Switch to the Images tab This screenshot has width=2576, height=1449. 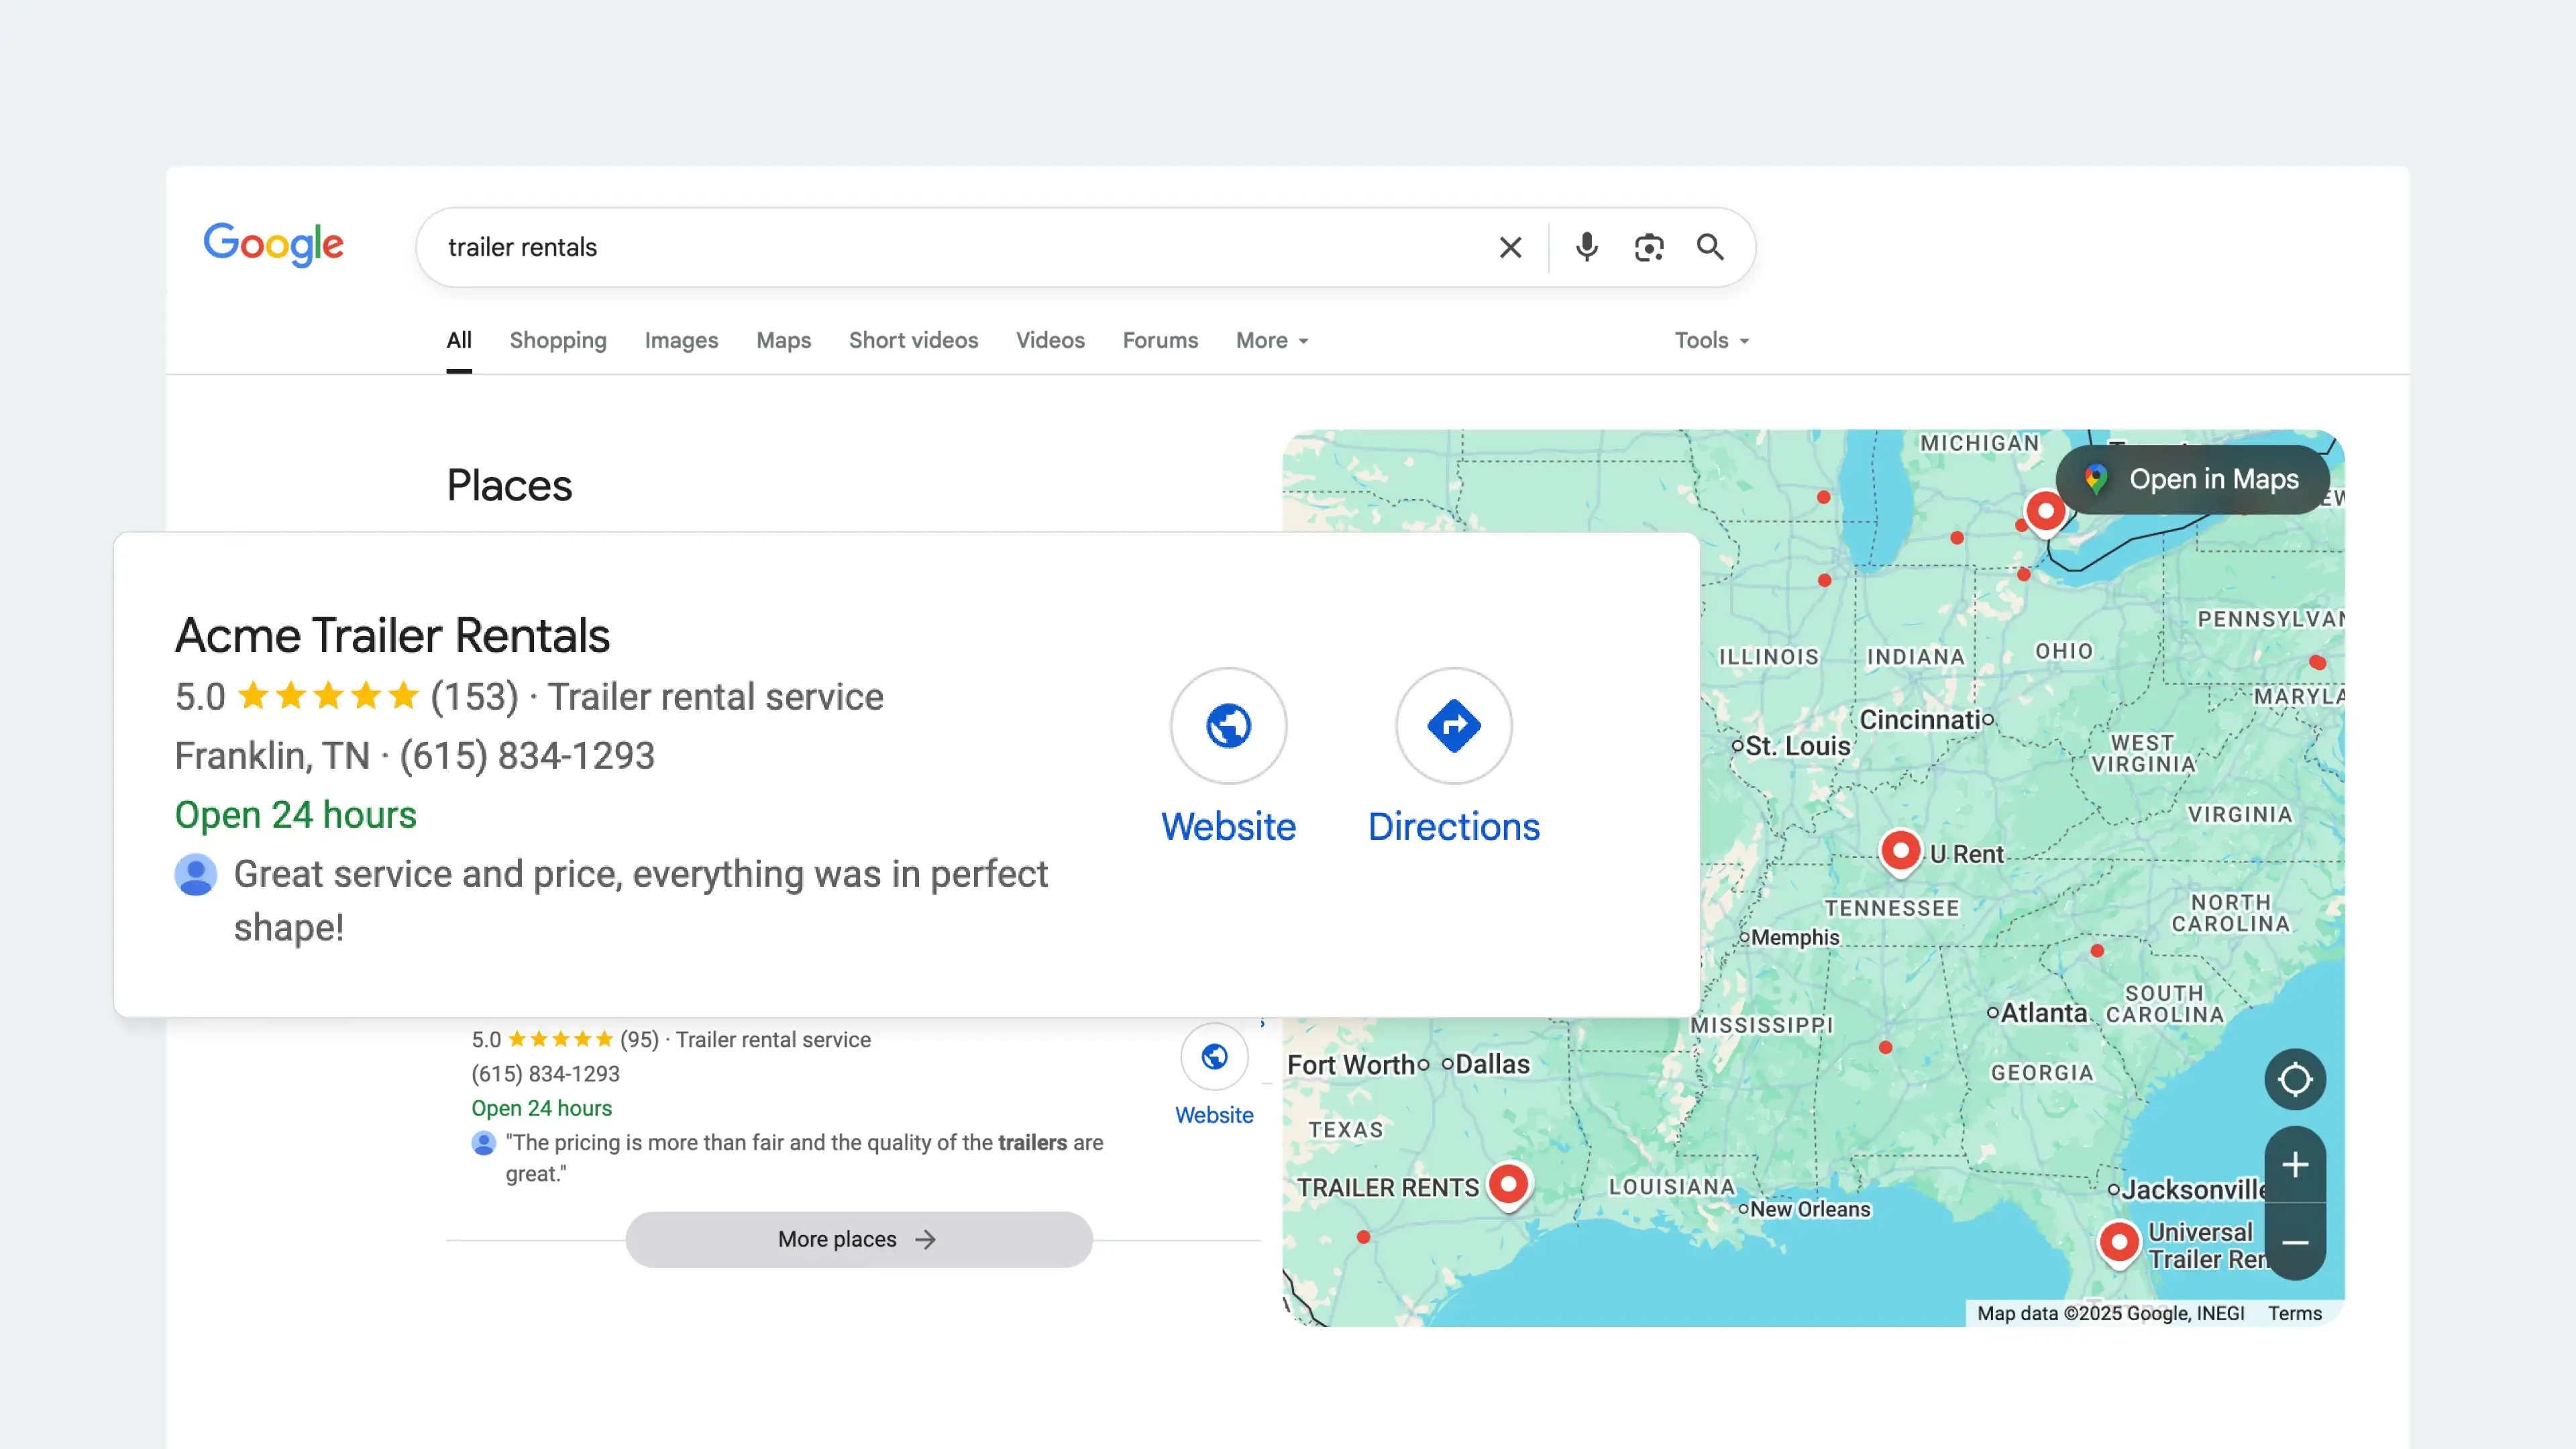click(x=681, y=340)
